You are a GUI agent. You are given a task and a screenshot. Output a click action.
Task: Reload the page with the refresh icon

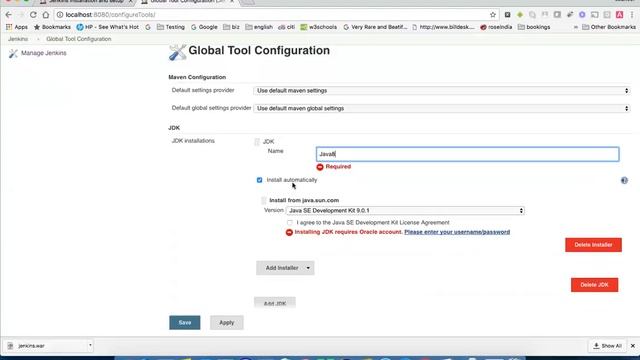[x=33, y=15]
